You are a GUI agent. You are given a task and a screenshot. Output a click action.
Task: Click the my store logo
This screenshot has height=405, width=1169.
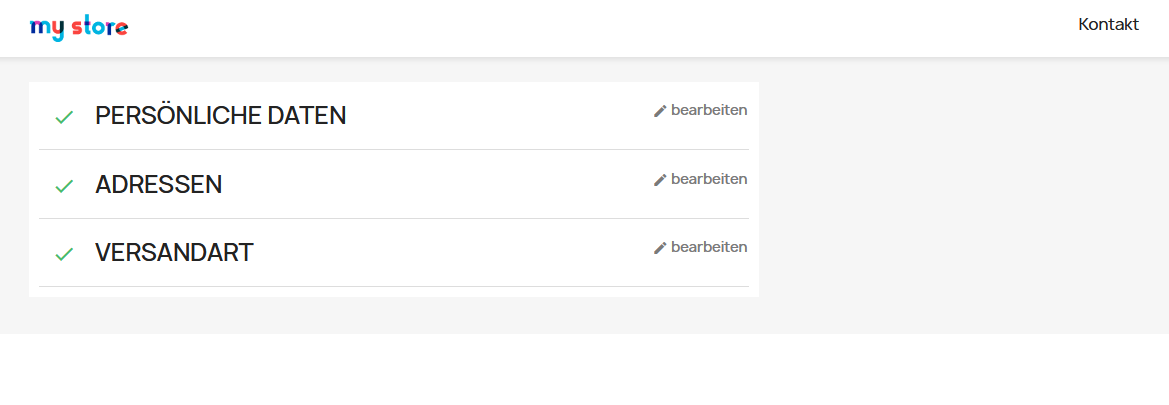pos(79,28)
